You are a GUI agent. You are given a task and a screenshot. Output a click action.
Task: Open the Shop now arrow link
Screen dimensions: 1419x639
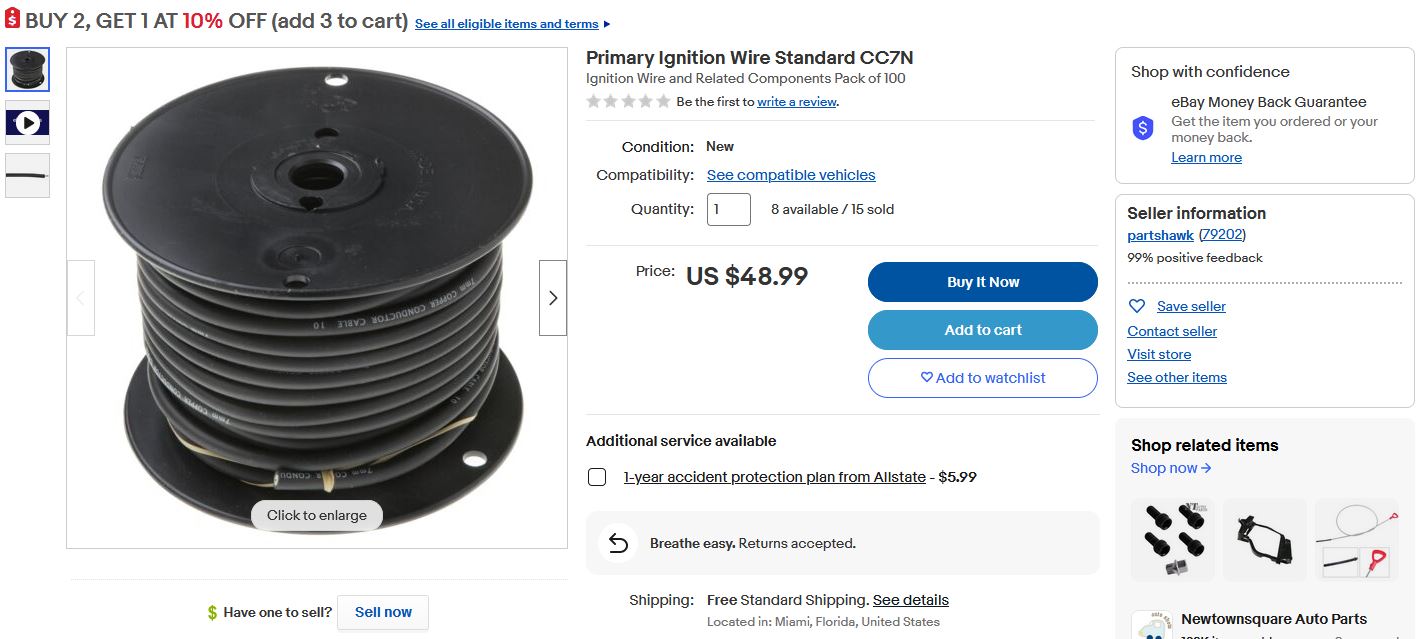(x=1171, y=468)
